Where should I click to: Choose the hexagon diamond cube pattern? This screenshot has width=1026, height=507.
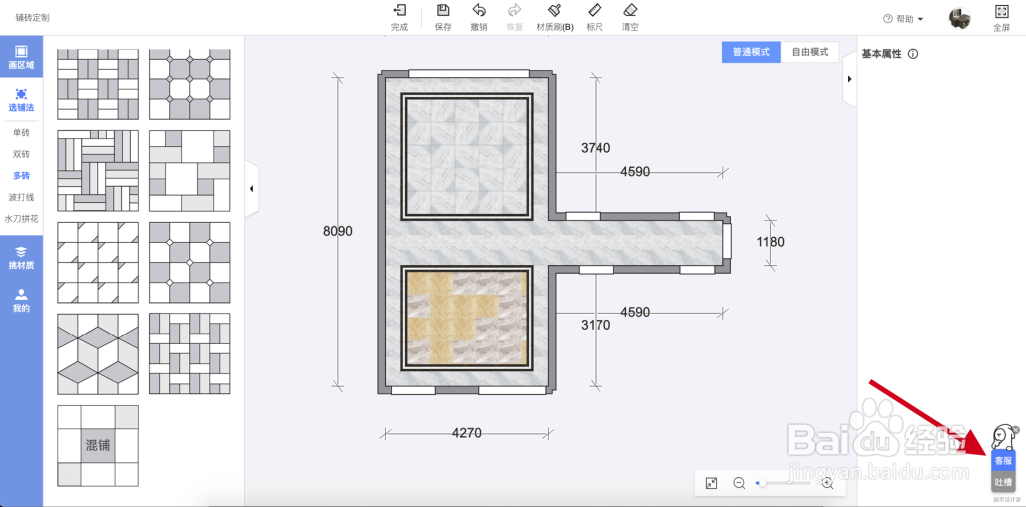point(98,354)
